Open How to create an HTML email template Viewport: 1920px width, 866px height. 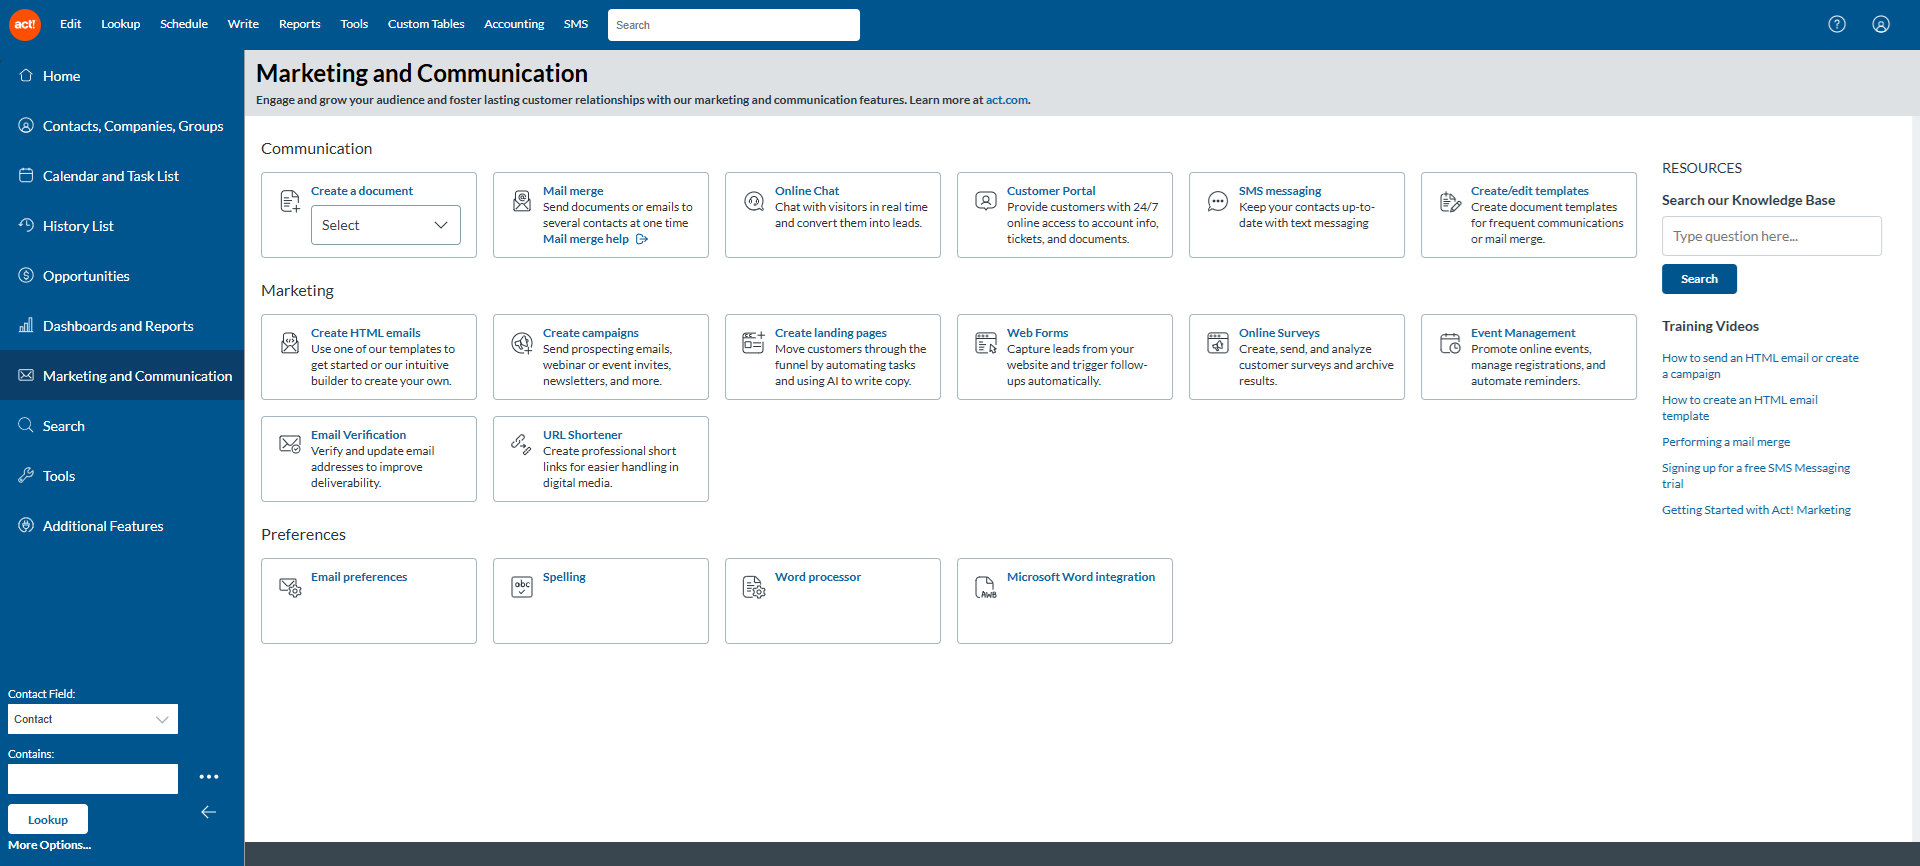pyautogui.click(x=1740, y=408)
